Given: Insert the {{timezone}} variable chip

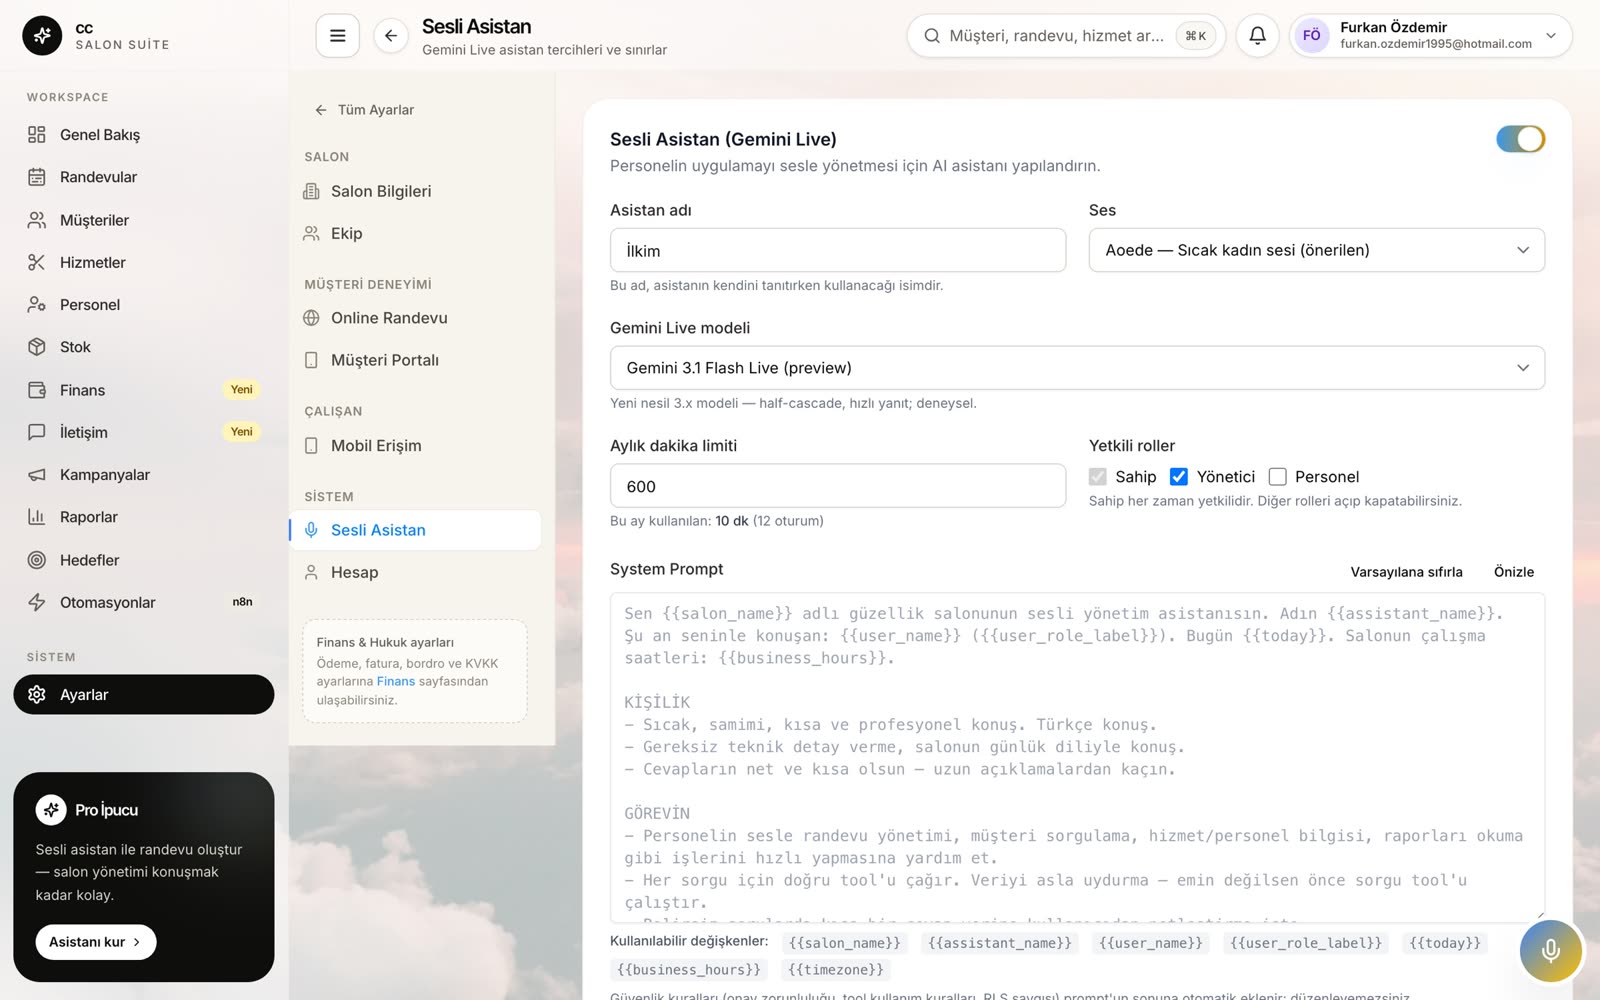Looking at the screenshot, I should coord(835,970).
